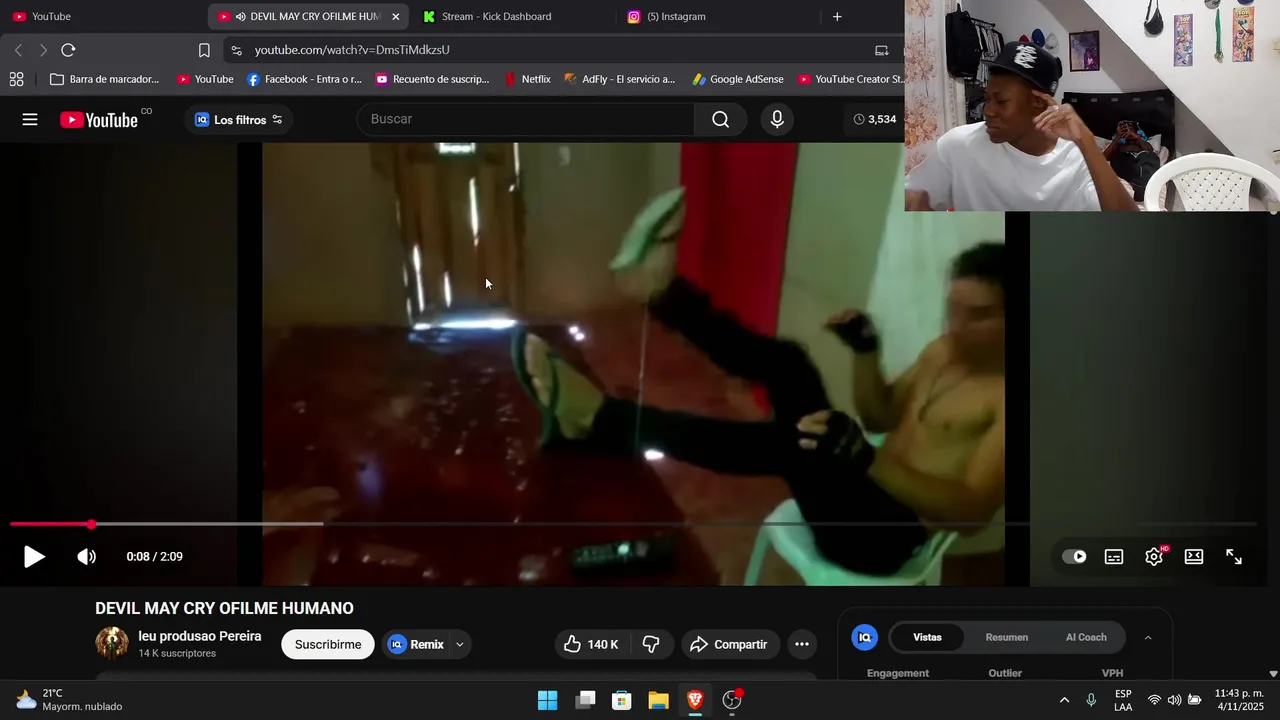The height and width of the screenshot is (720, 1280).
Task: Toggle subtitles captions button
Action: 1114,557
